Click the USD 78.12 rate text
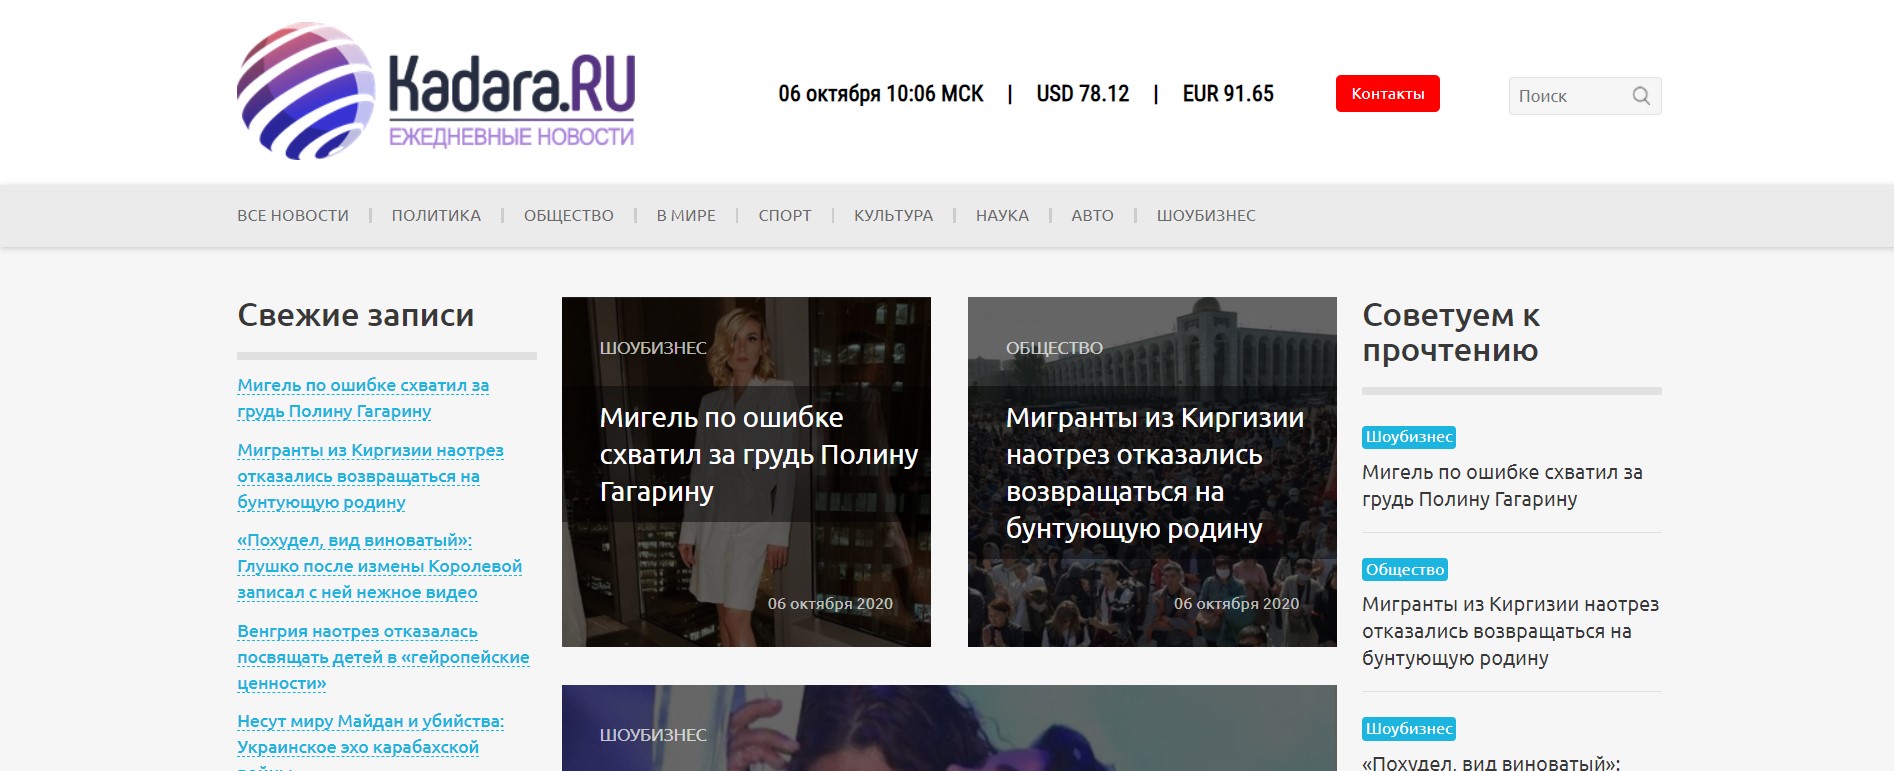The width and height of the screenshot is (1894, 771). [x=1082, y=94]
